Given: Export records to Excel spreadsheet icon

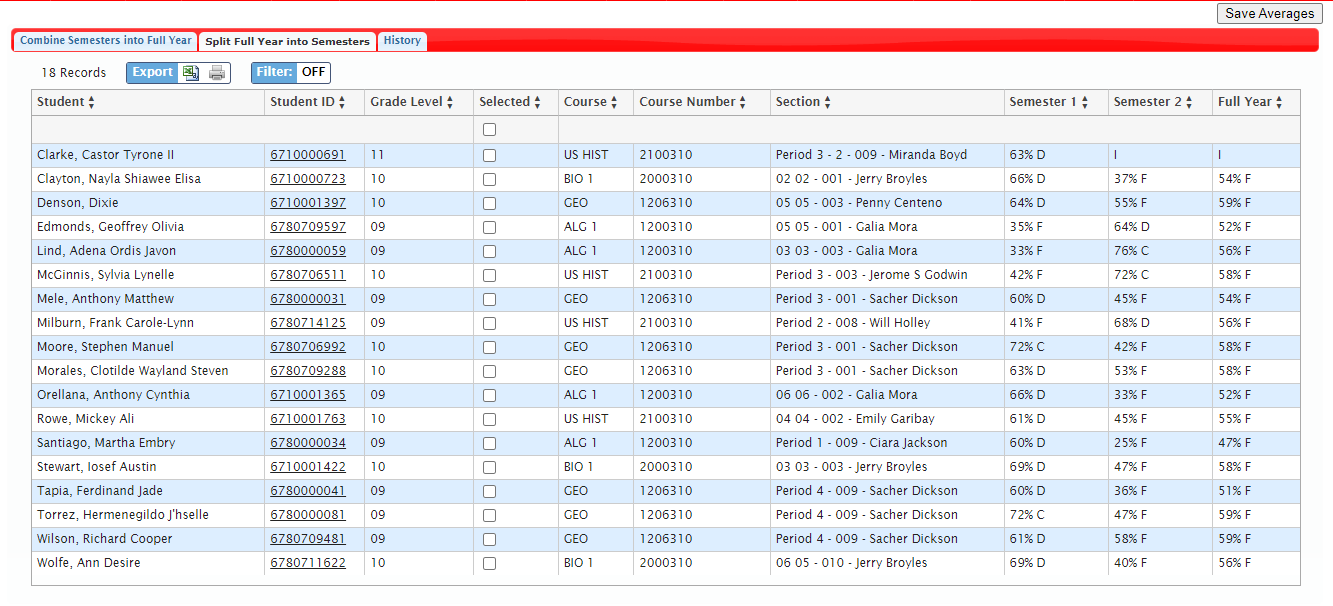Looking at the screenshot, I should (x=191, y=73).
